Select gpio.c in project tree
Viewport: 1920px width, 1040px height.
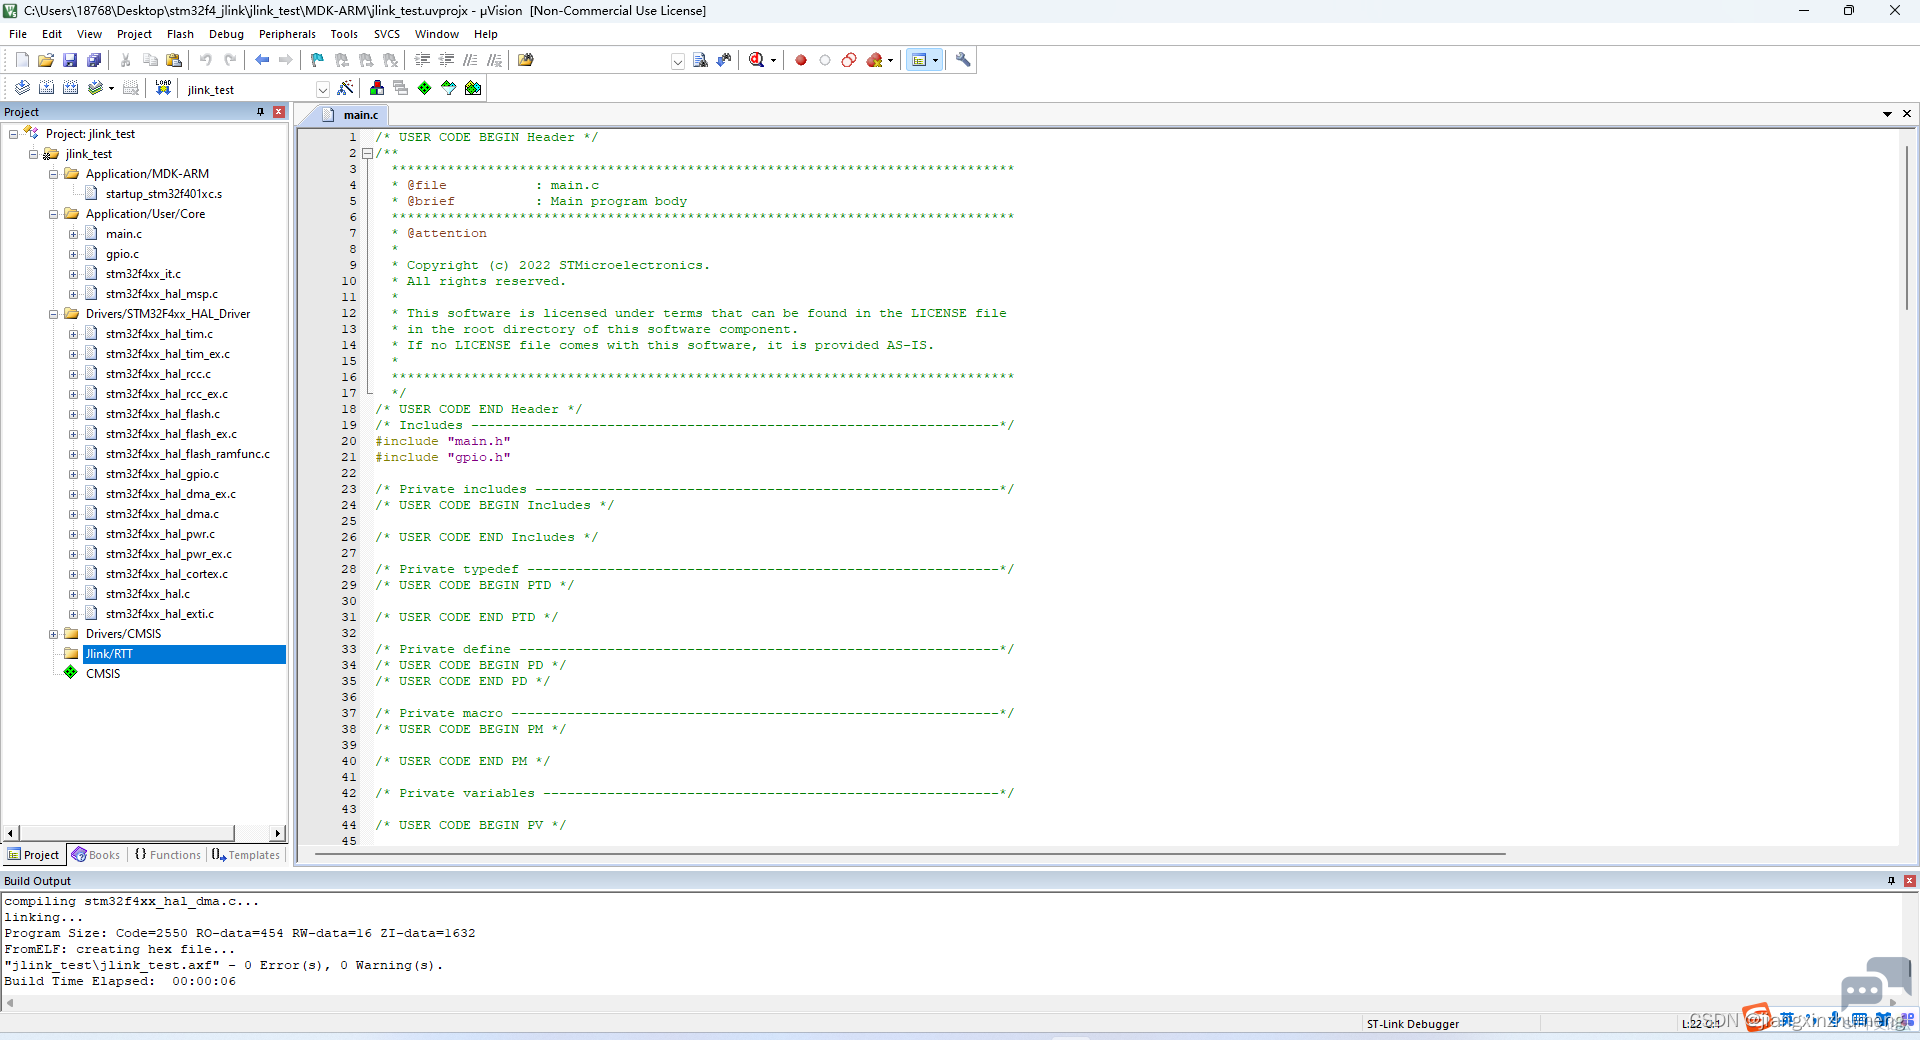pyautogui.click(x=122, y=254)
